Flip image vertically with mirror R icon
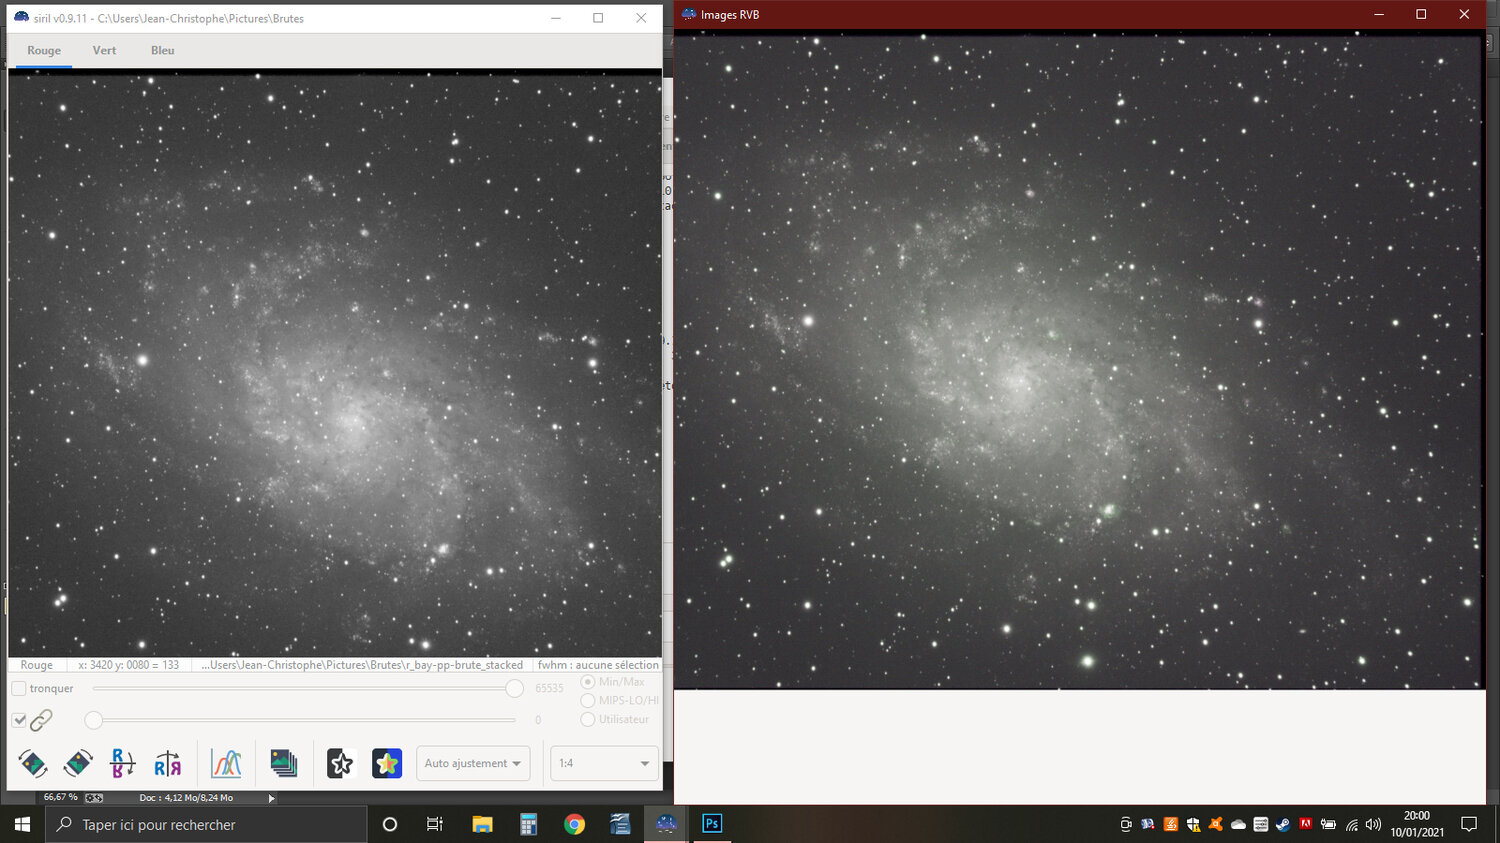1500x843 pixels. 122,763
